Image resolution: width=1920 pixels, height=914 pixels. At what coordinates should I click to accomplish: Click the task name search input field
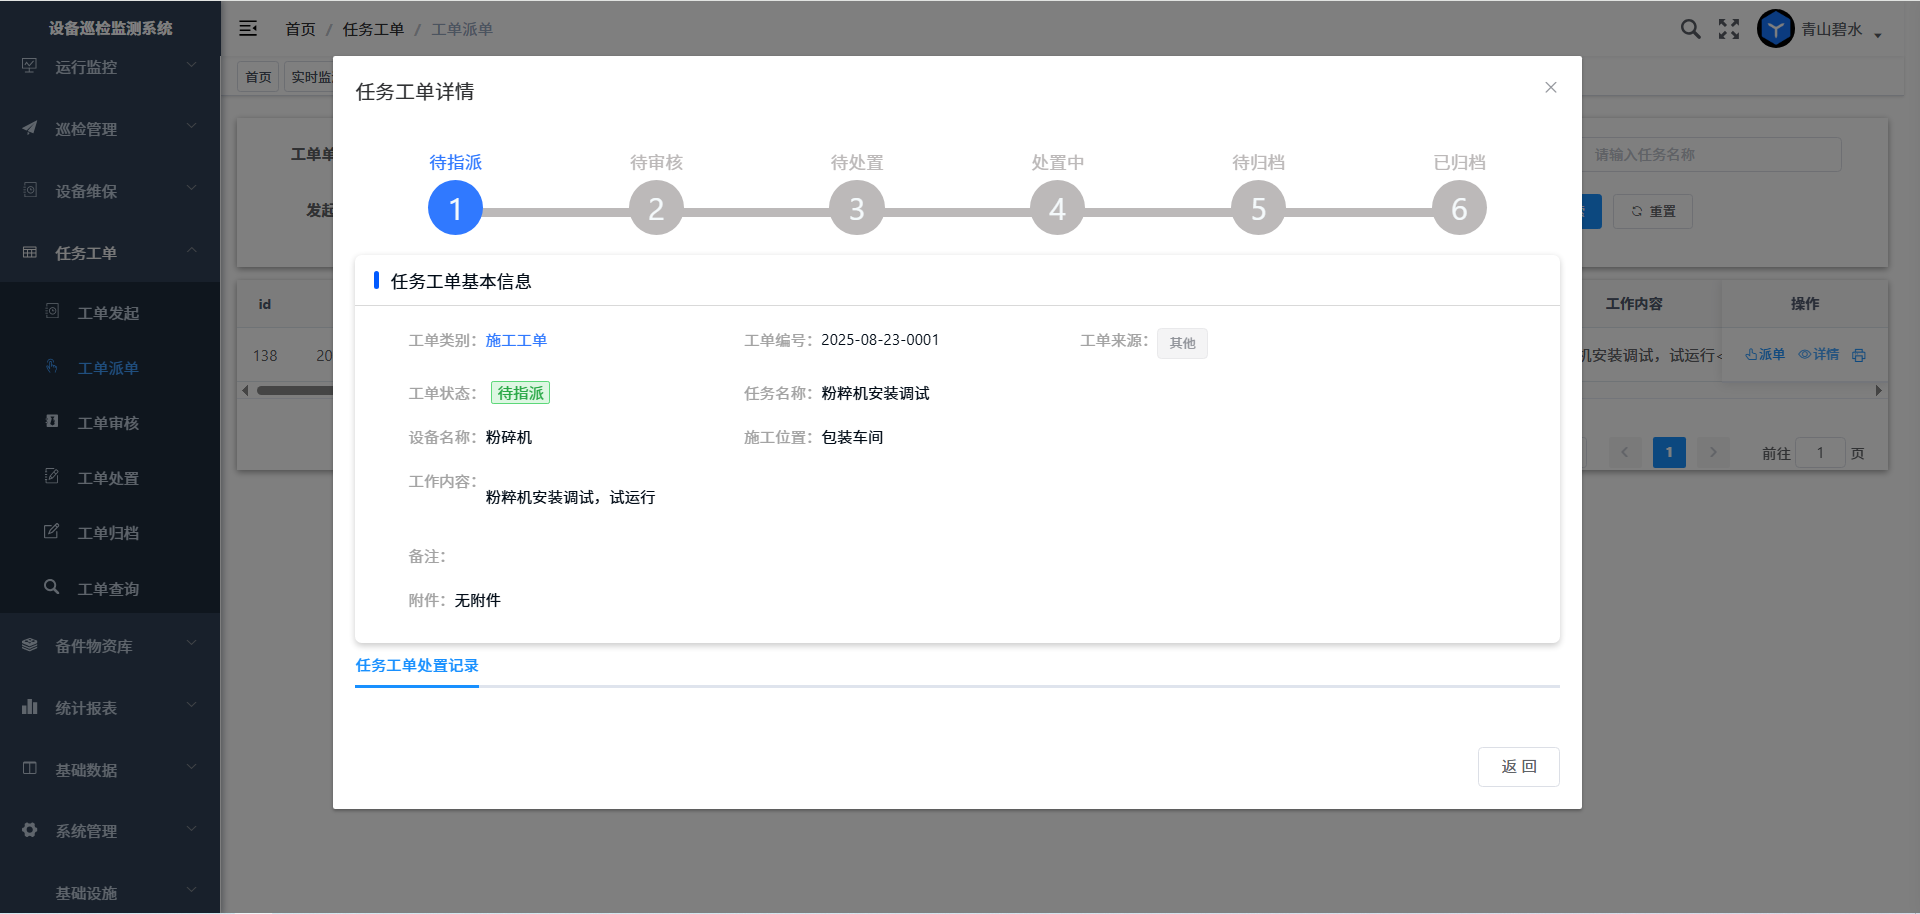pos(1710,155)
